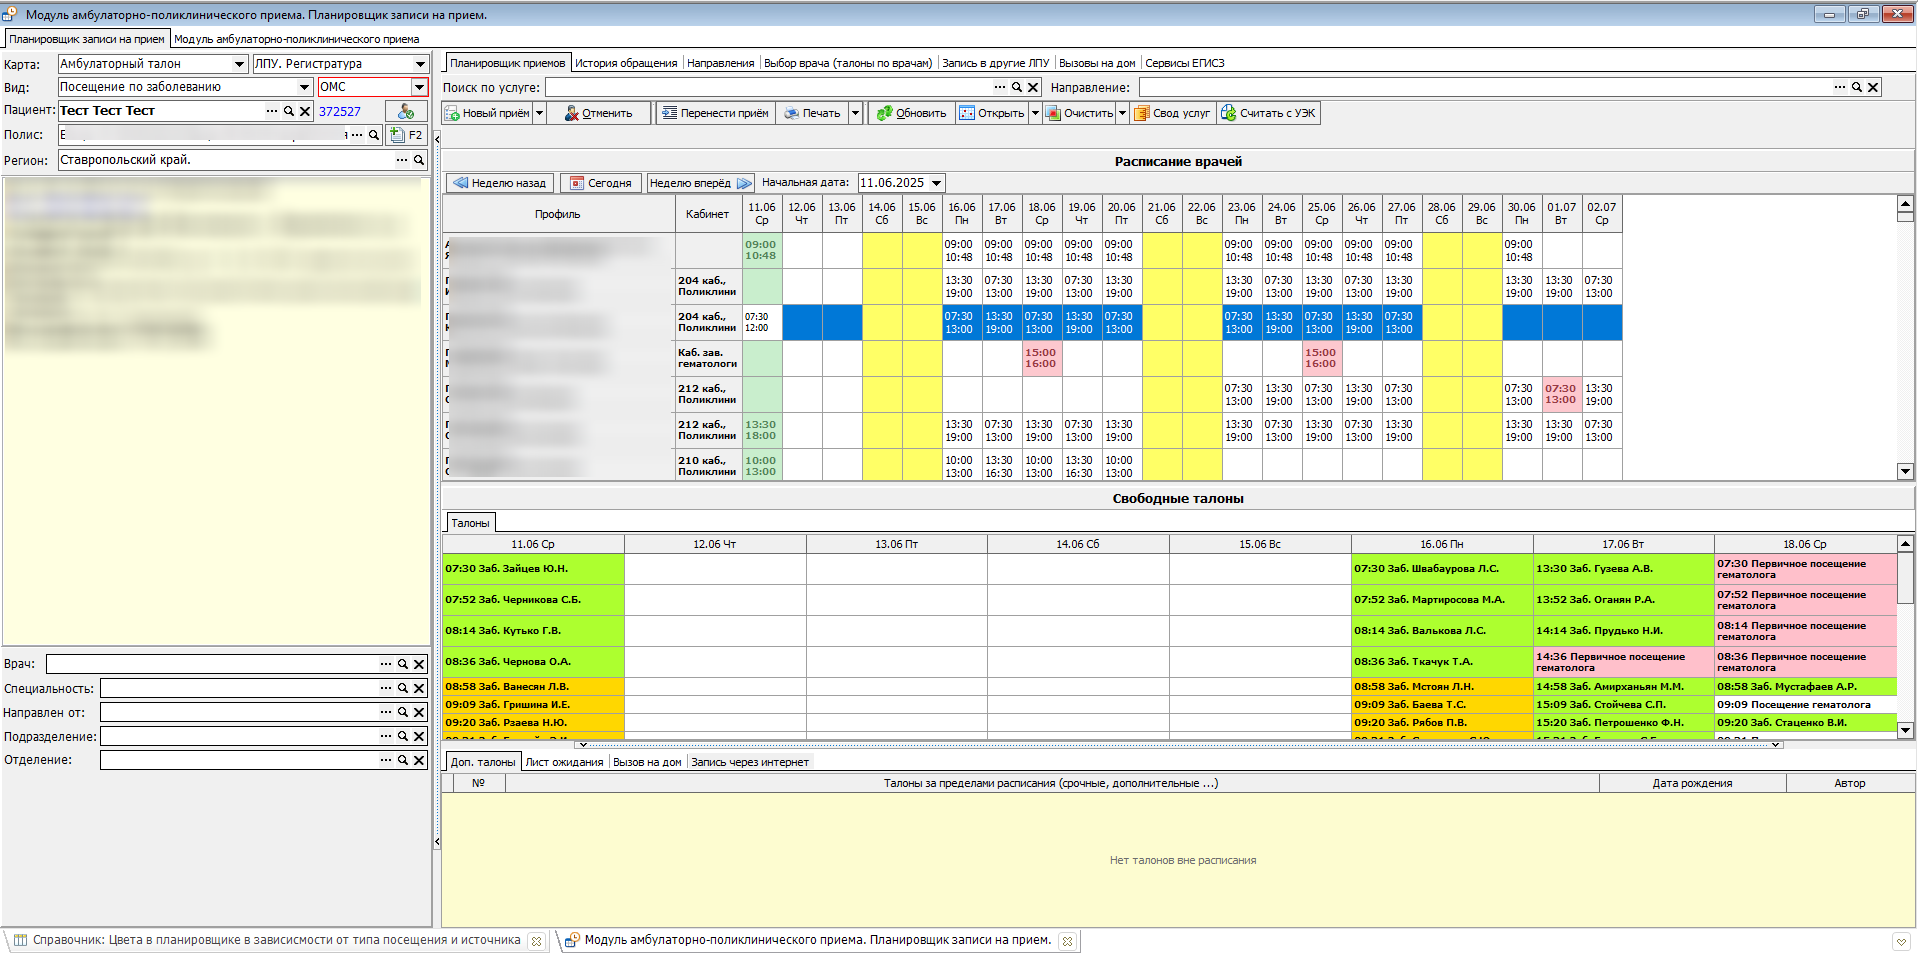Click the F2 policy button
The image size is (1918, 954).
tap(406, 135)
